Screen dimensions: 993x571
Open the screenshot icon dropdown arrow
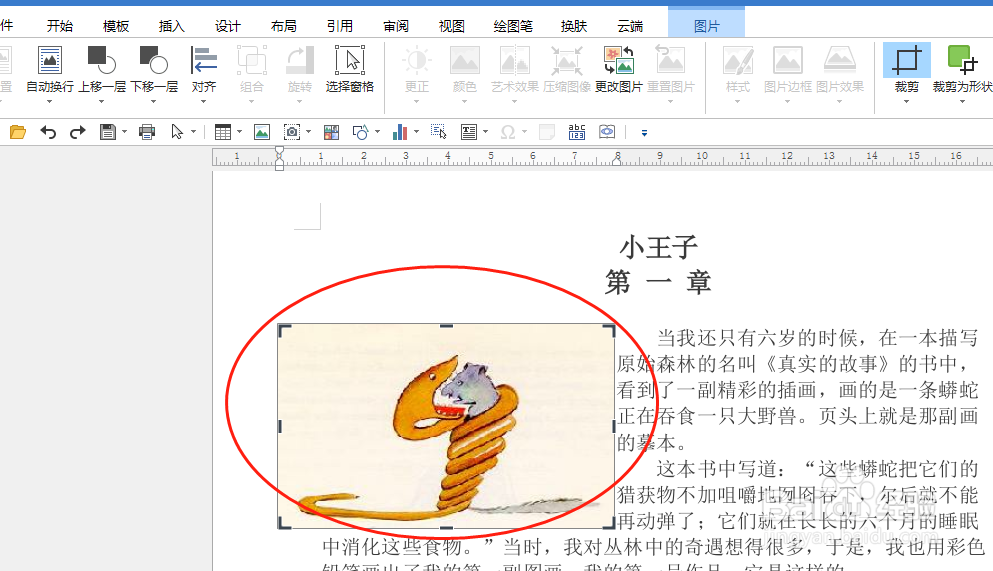[308, 132]
